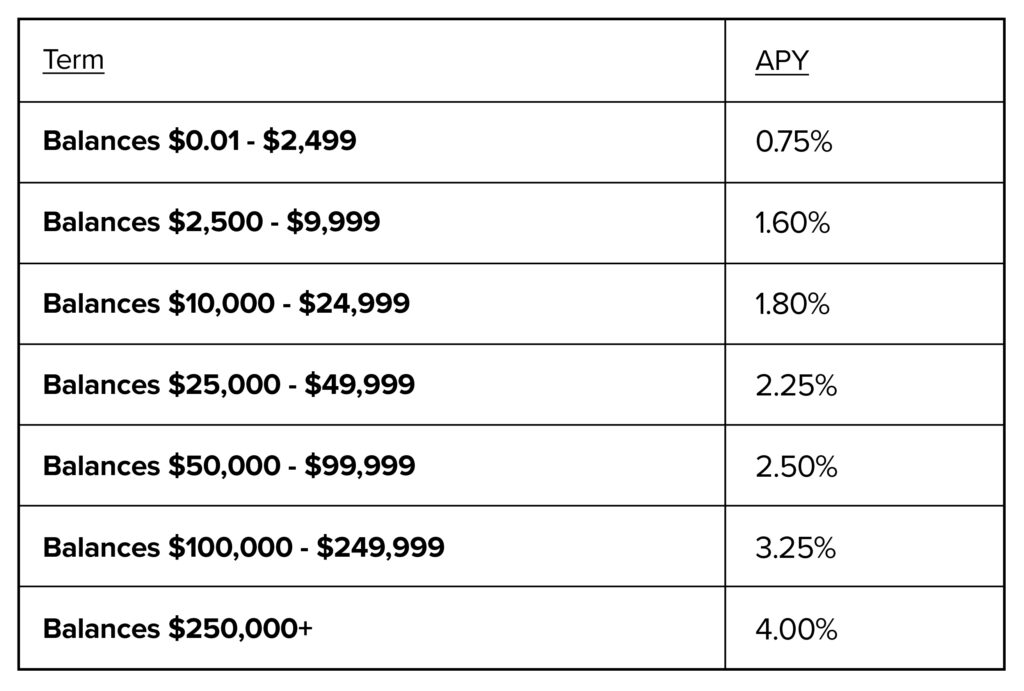Click the $2,499 upper limit text
Image resolution: width=1024 pixels, height=691 pixels.
pos(310,141)
